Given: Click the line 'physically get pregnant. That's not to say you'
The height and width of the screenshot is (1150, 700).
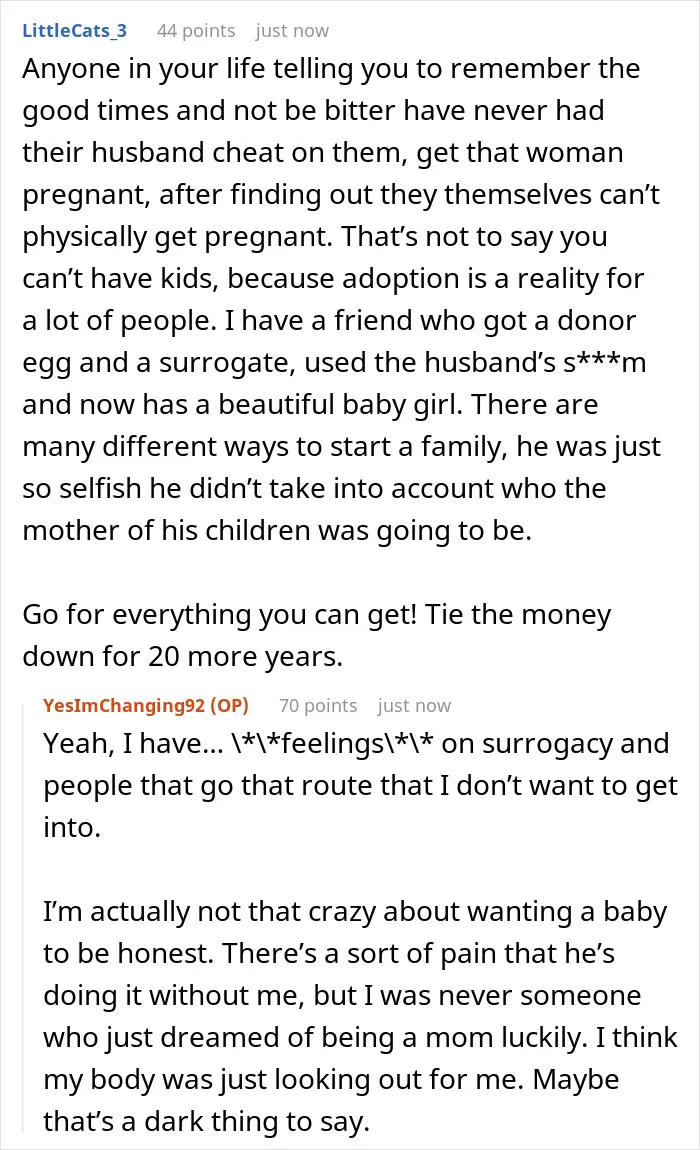Looking at the screenshot, I should click(315, 237).
